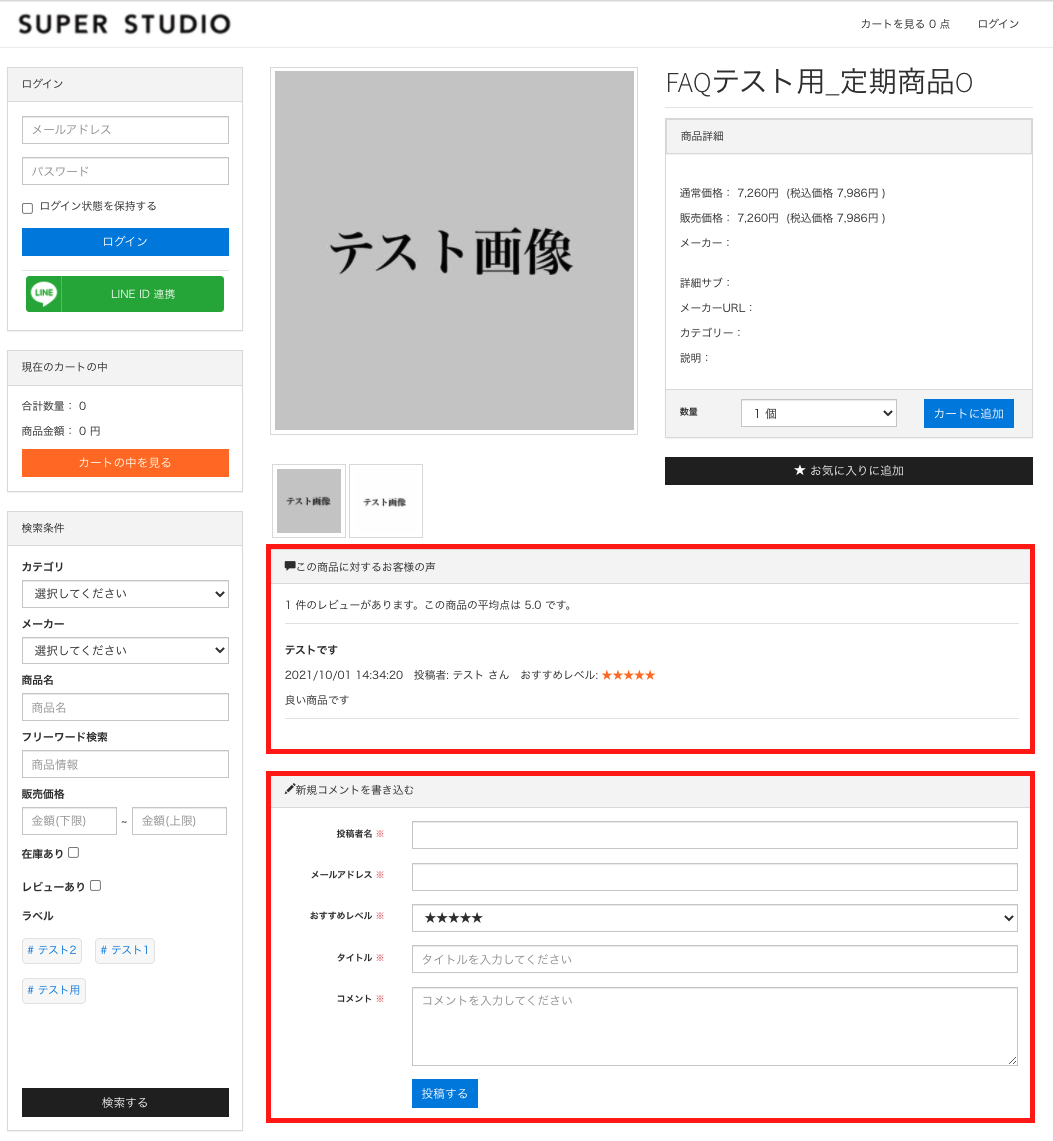
Task: Click the 金額(上限) field
Action: (179, 821)
